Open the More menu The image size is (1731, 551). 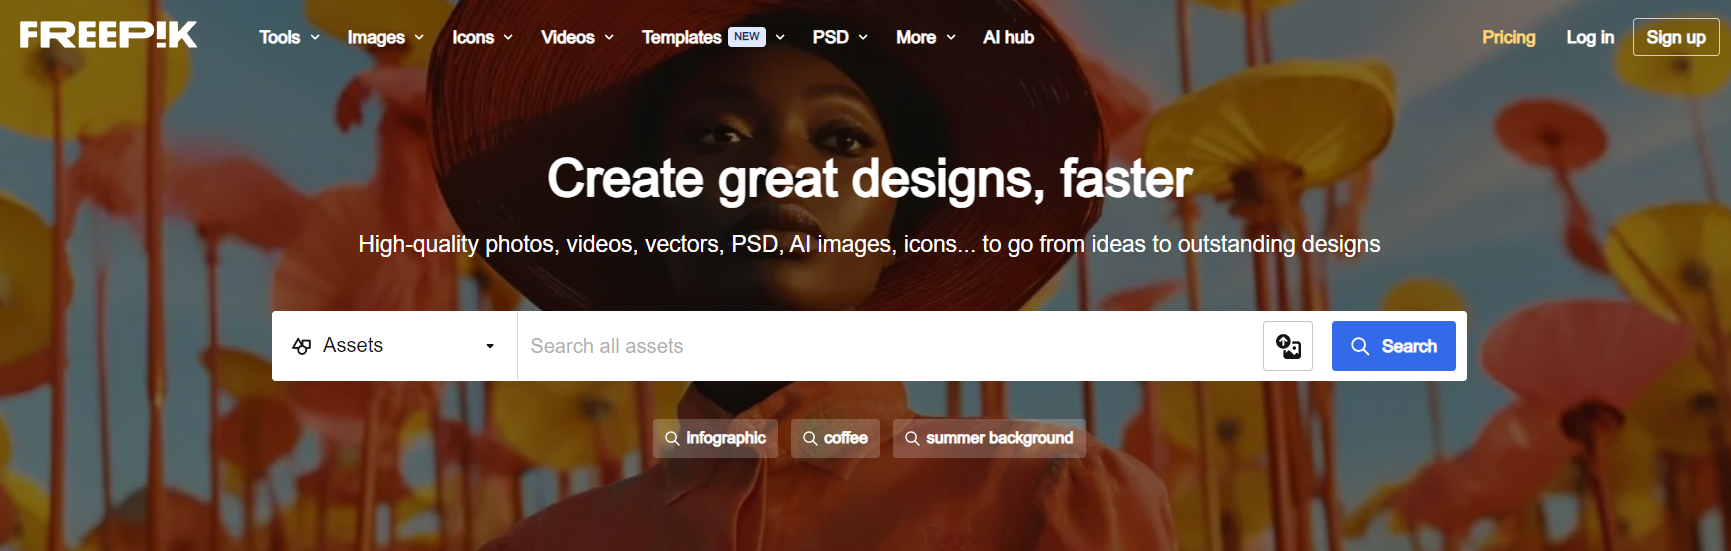pyautogui.click(x=925, y=37)
